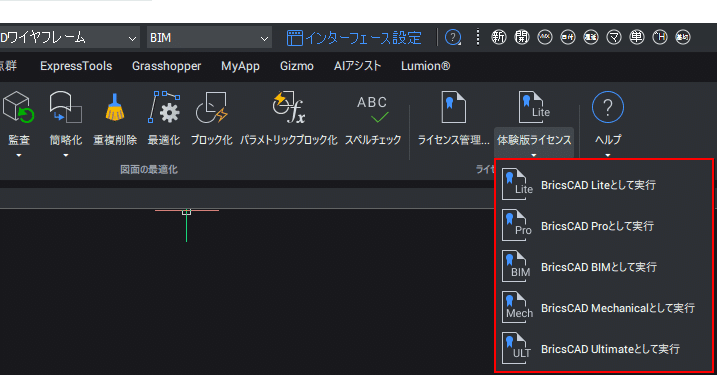Click the round 日付 icon

[x=567, y=37]
